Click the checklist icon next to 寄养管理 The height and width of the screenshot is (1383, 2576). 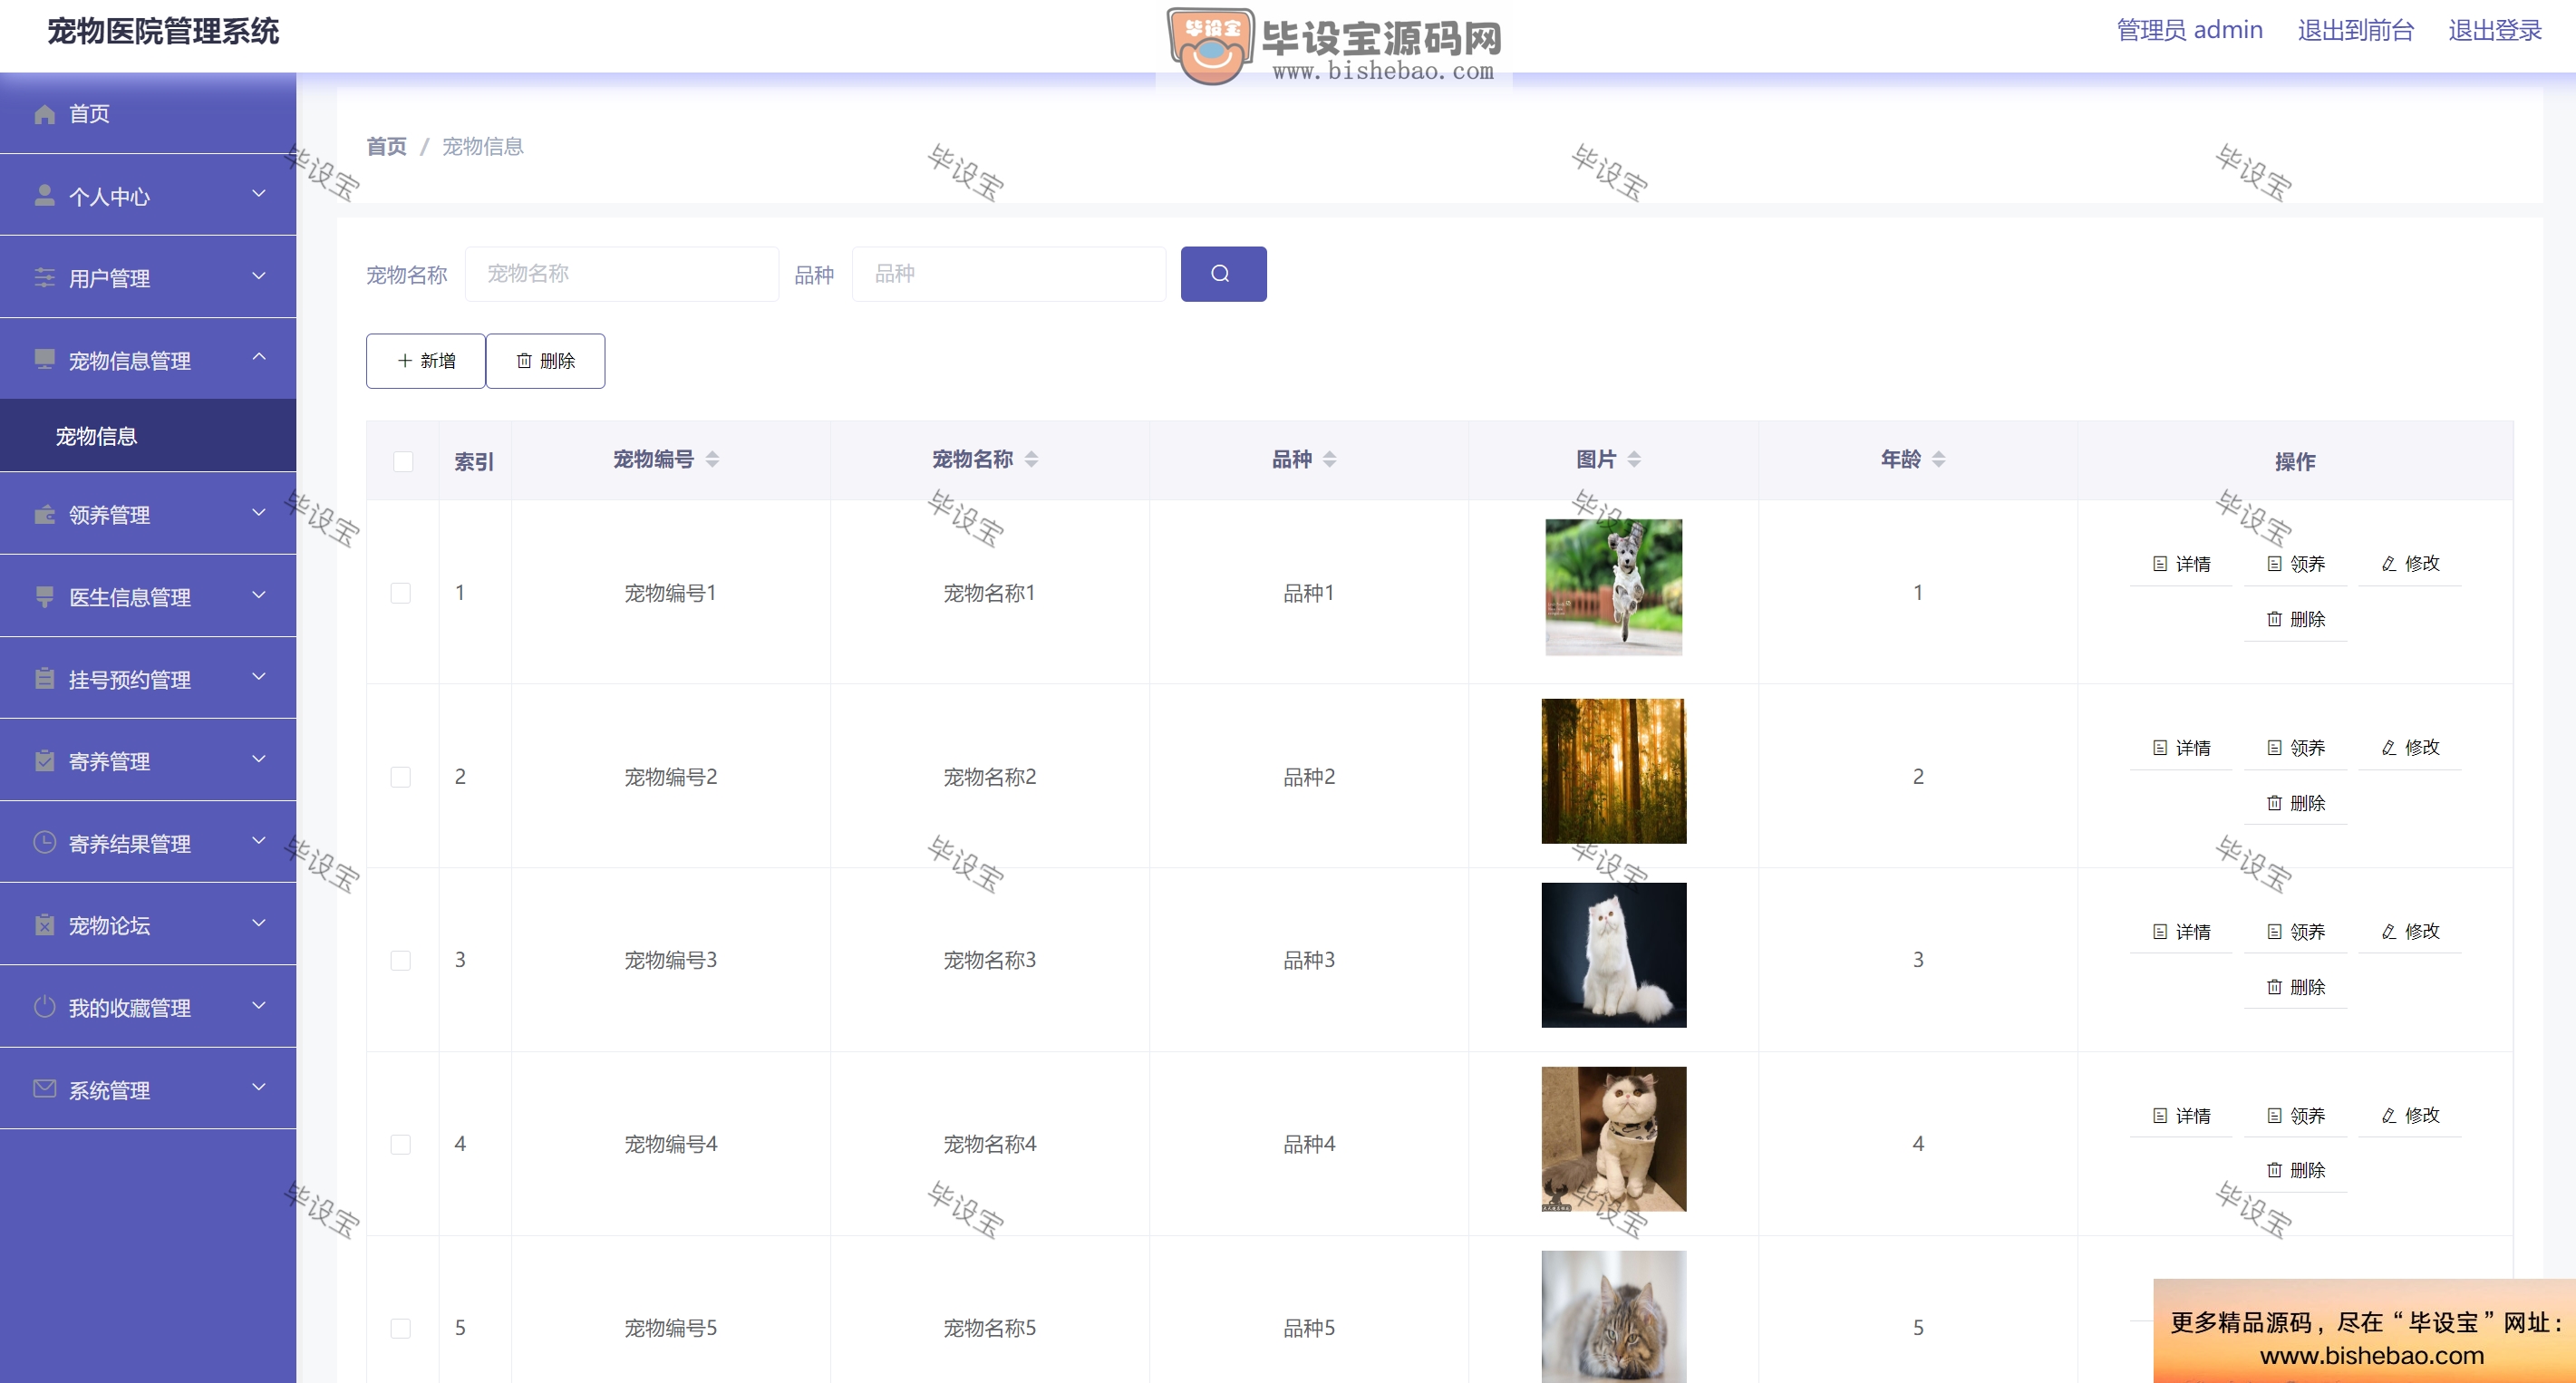pyautogui.click(x=44, y=761)
